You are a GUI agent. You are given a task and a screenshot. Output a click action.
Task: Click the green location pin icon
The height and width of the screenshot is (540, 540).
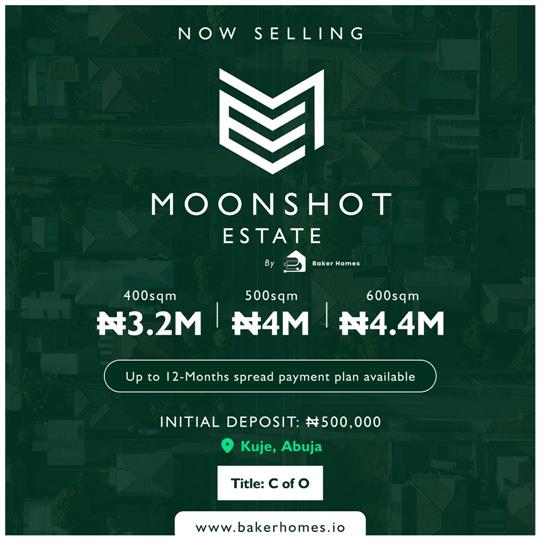pyautogui.click(x=227, y=446)
